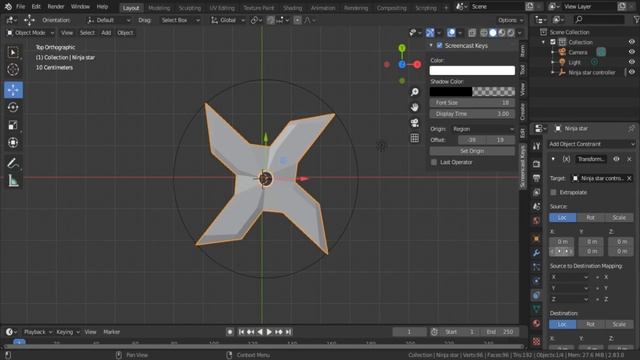Select the Annotate tool
Viewport: 640px width, 360px height.
13,163
